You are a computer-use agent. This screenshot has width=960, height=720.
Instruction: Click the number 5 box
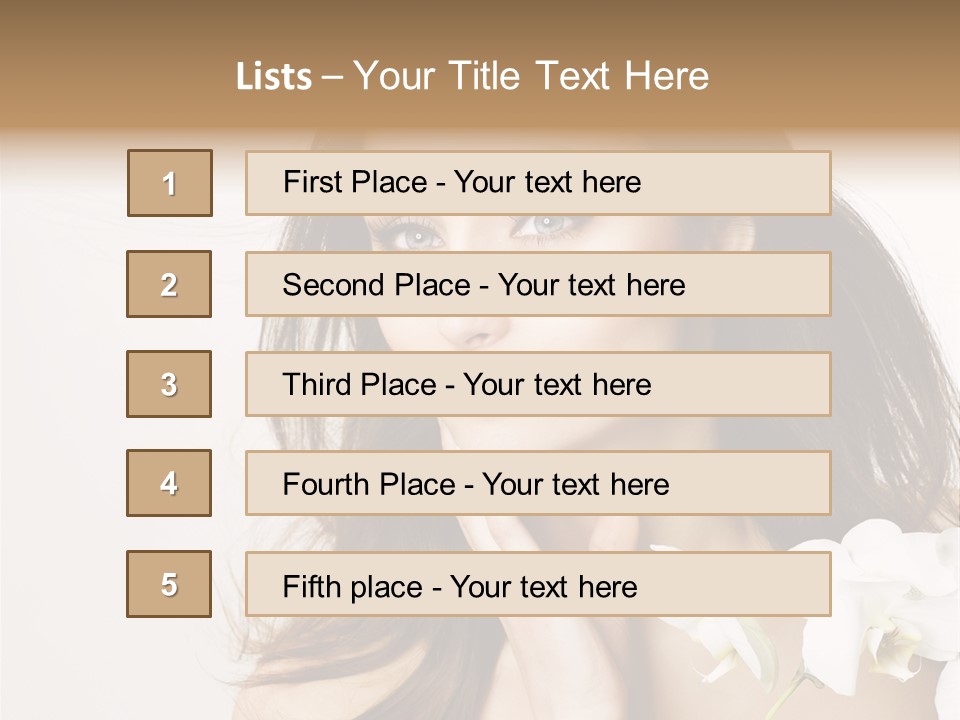[x=169, y=584]
